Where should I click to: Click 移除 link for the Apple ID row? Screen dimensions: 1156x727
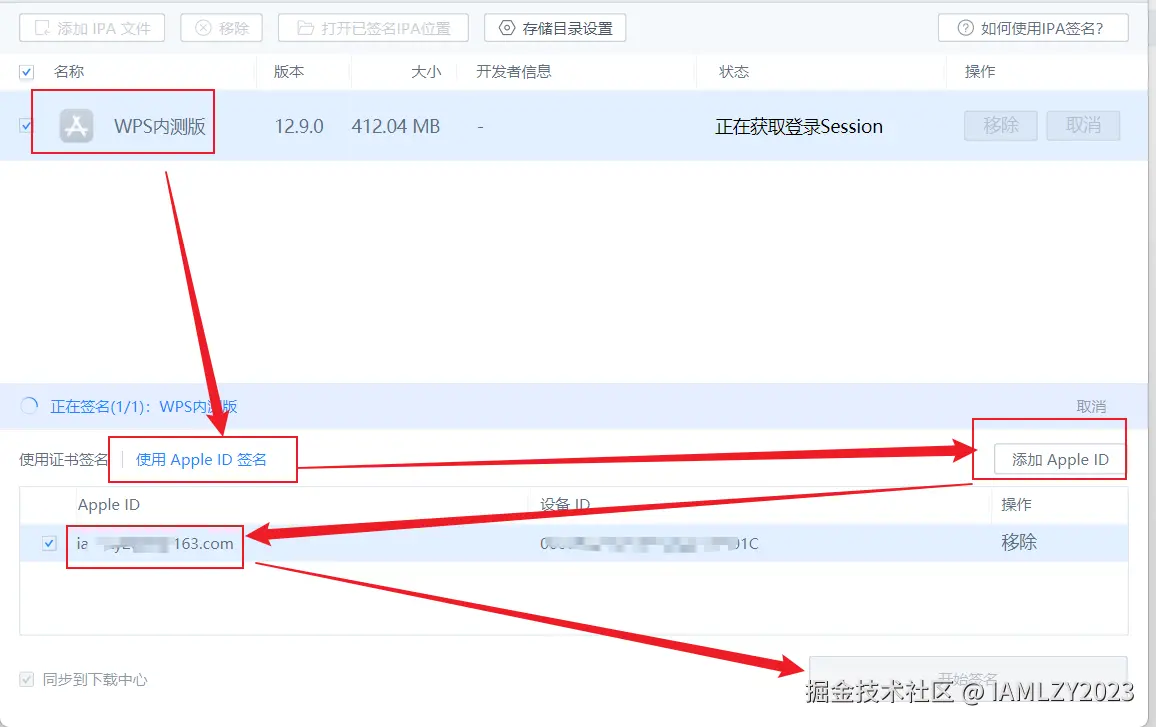(1019, 543)
